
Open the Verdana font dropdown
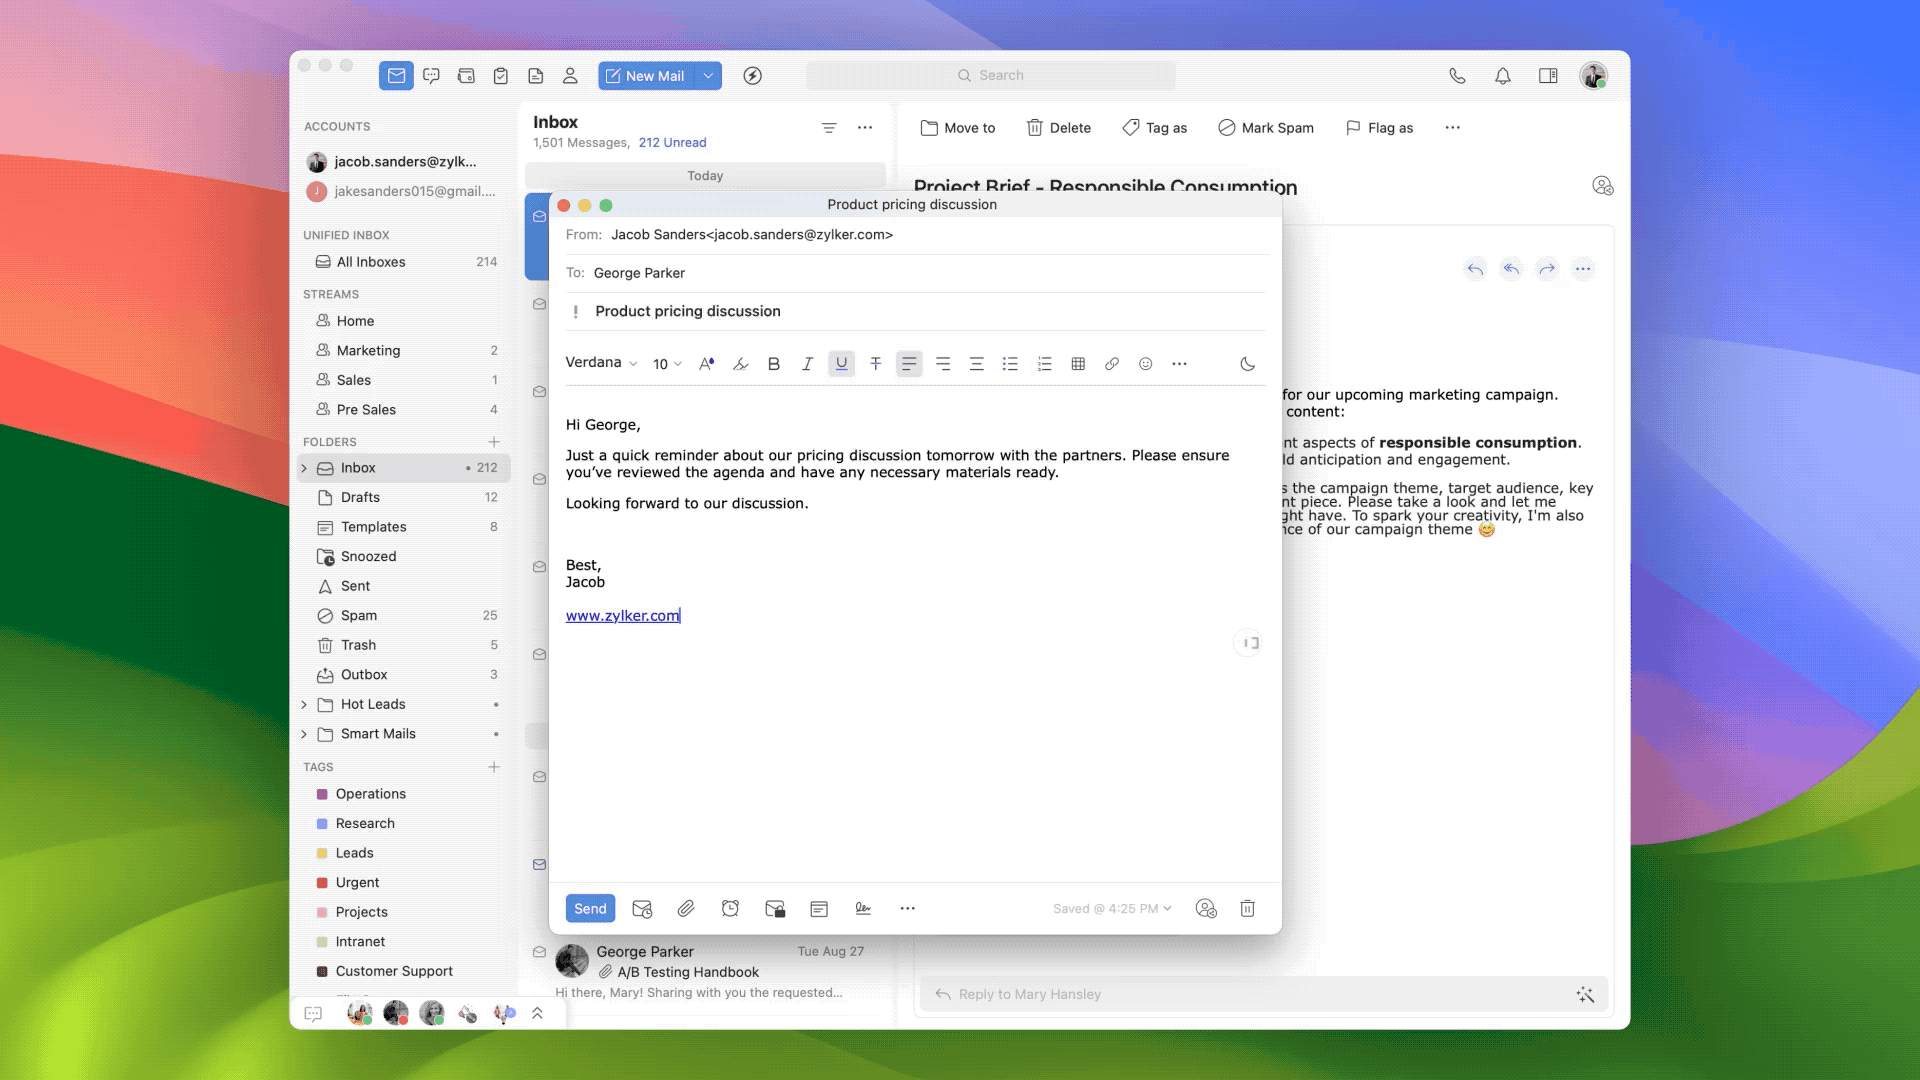pos(601,363)
